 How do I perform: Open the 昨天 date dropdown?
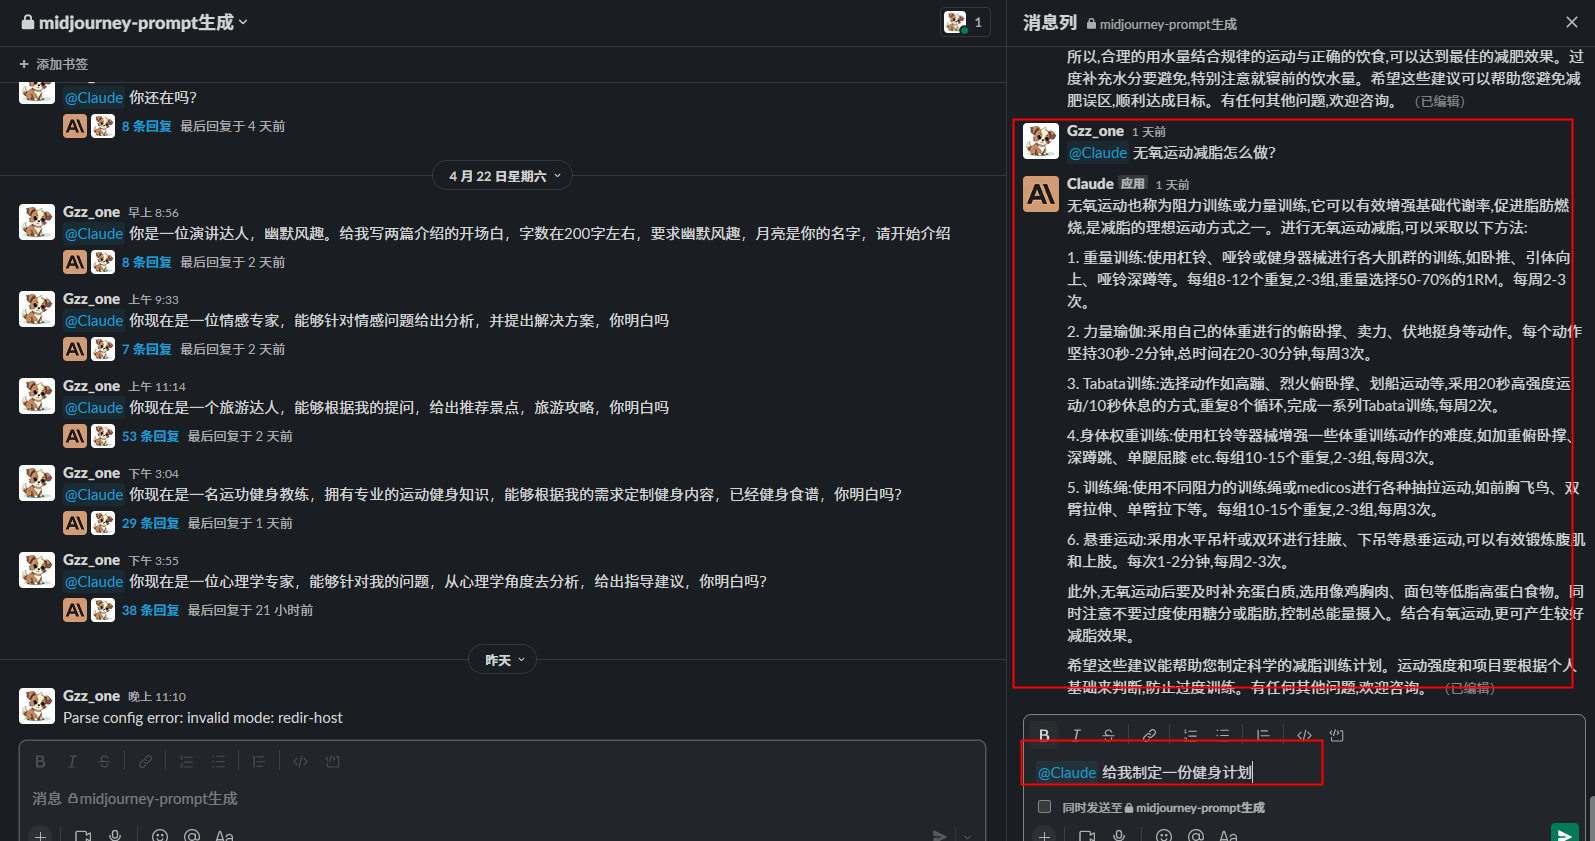[x=503, y=660]
